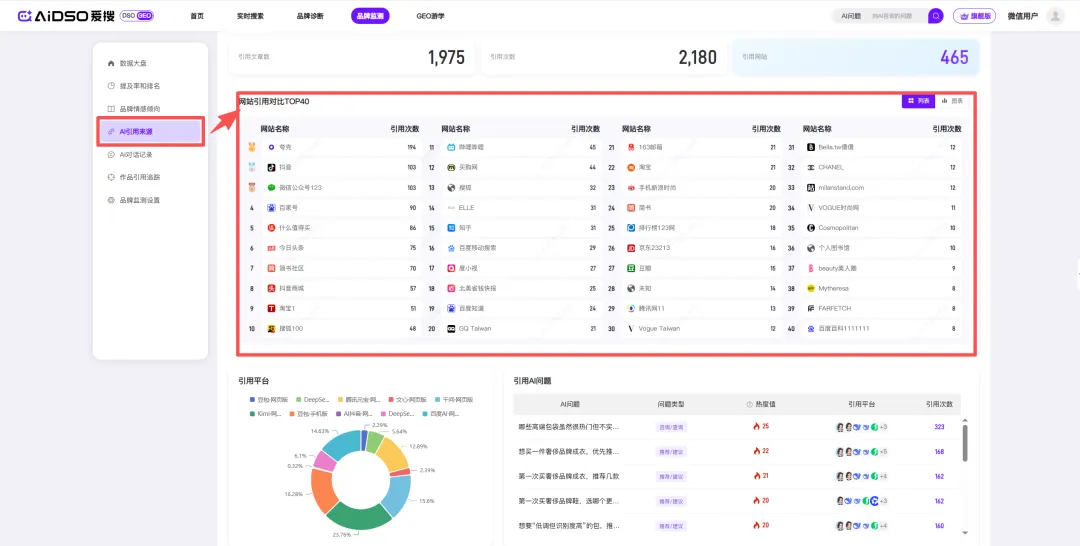Toggle 千问-网页版 legend entry

pyautogui.click(x=454, y=399)
